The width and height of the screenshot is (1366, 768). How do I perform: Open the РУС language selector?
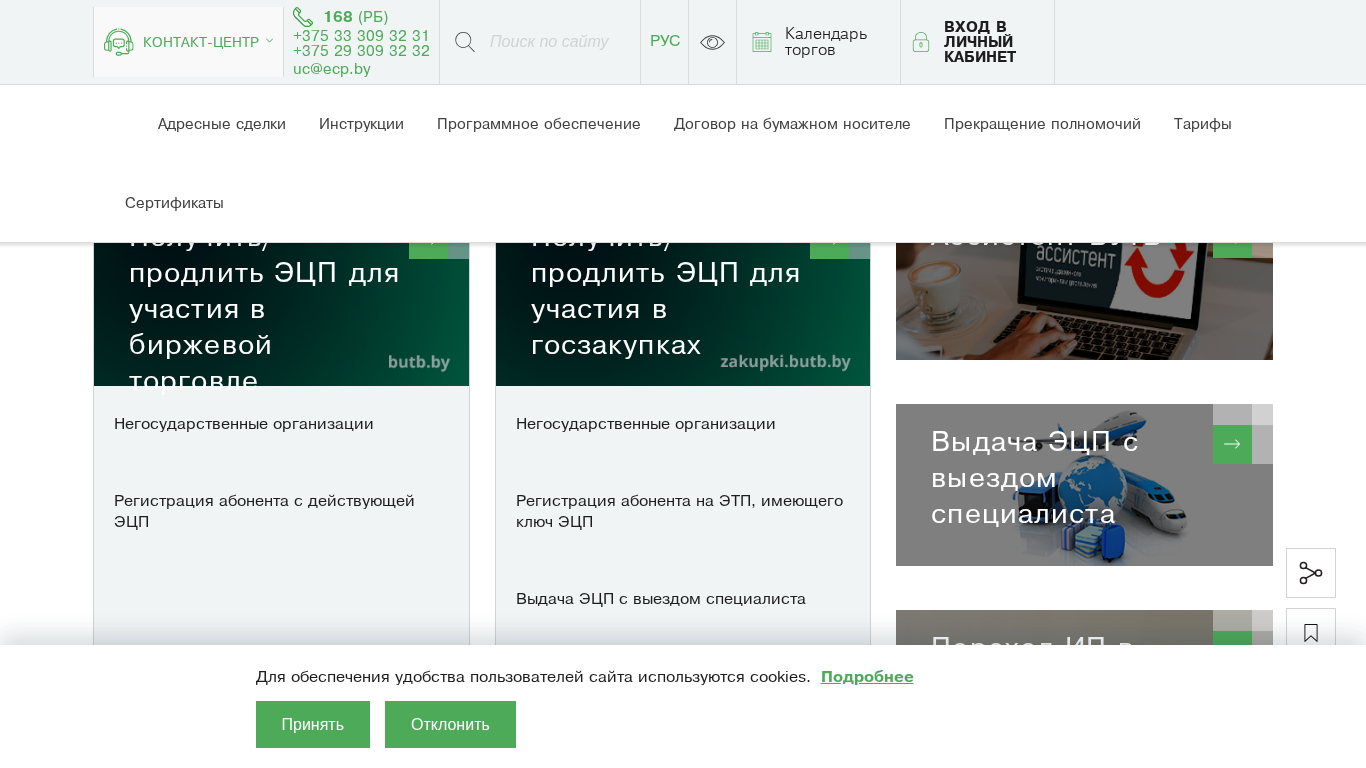[665, 41]
